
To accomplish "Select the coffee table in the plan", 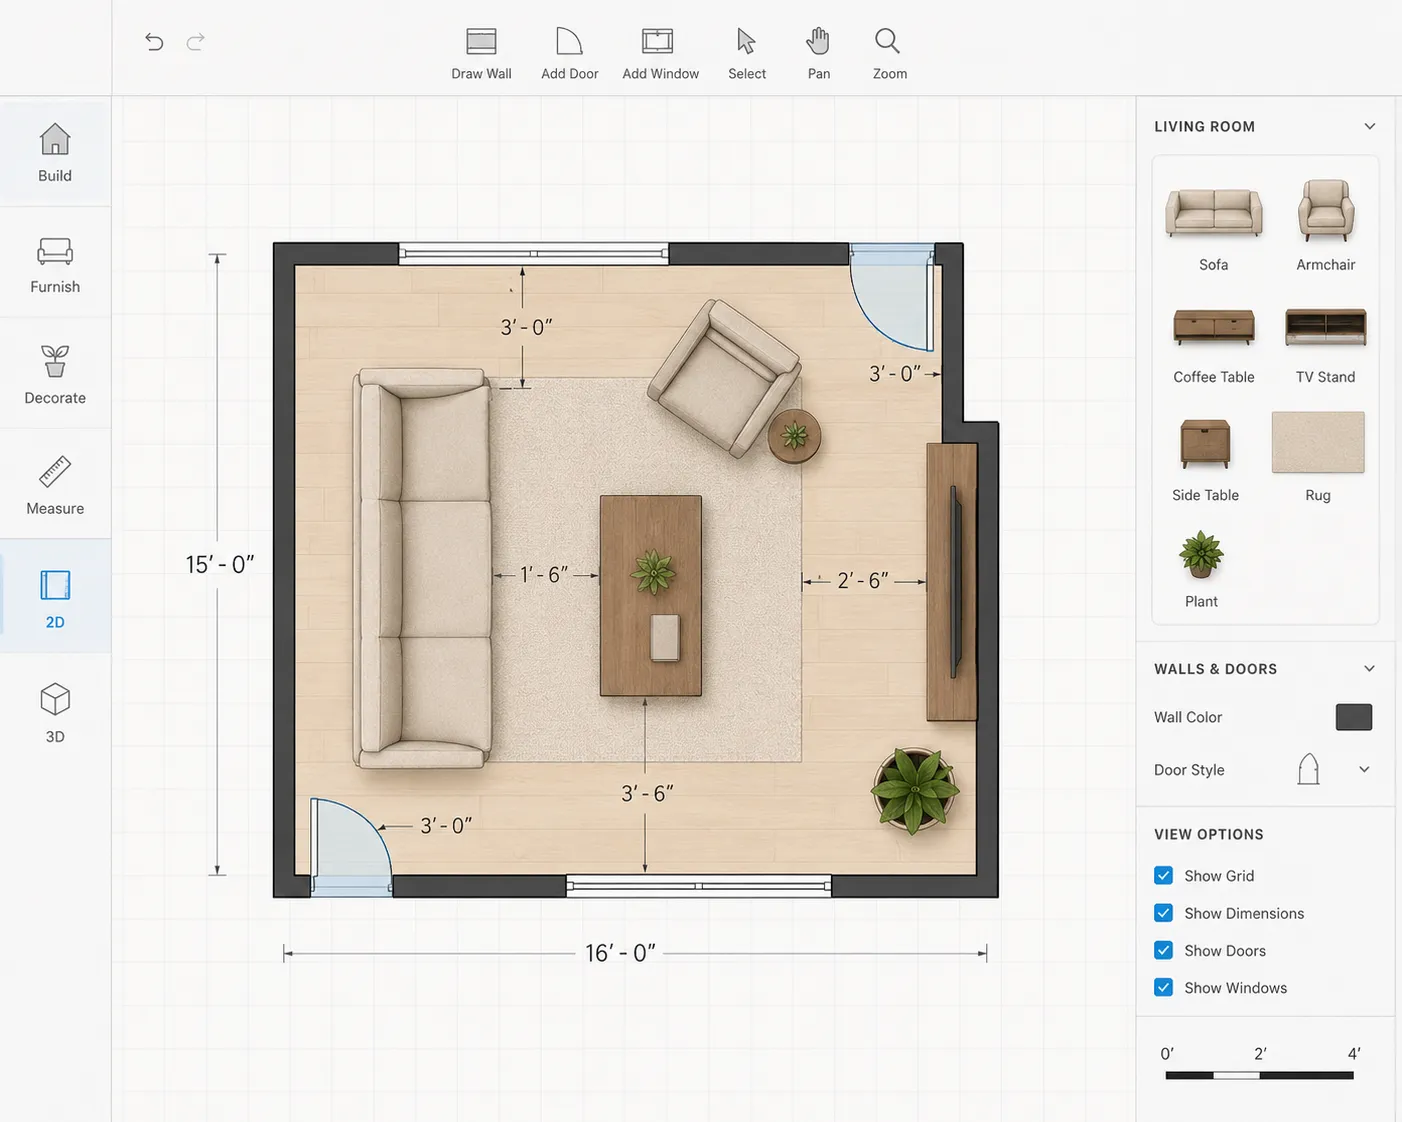I will [x=651, y=595].
